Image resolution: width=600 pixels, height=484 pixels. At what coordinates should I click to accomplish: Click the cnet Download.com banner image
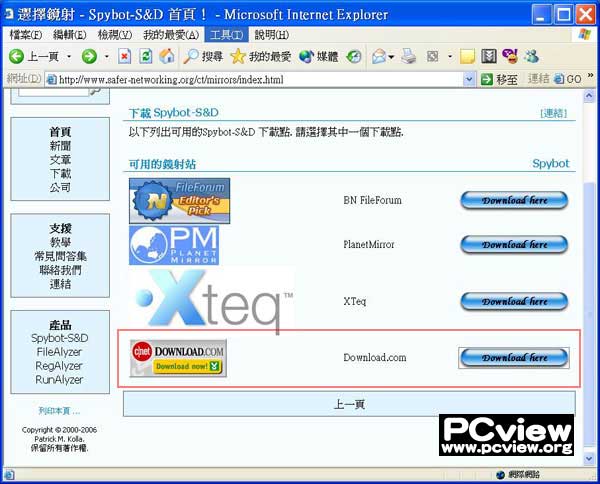click(178, 358)
